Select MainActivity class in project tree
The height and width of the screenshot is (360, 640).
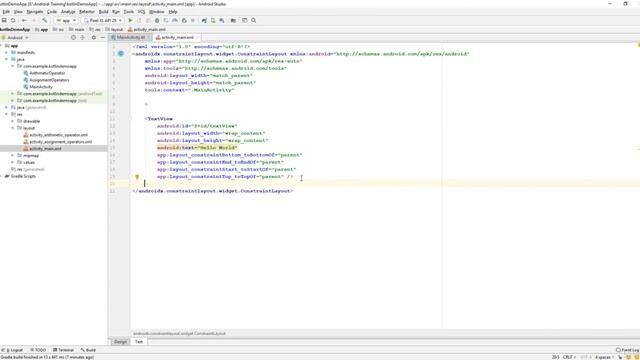tap(41, 87)
